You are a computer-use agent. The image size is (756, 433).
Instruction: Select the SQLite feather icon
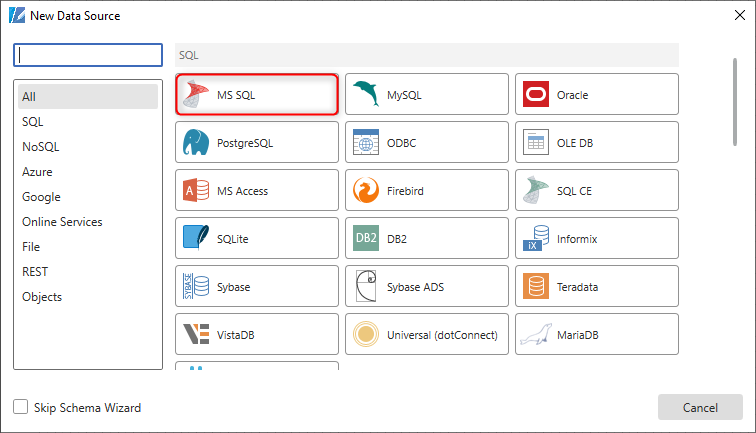tap(196, 238)
